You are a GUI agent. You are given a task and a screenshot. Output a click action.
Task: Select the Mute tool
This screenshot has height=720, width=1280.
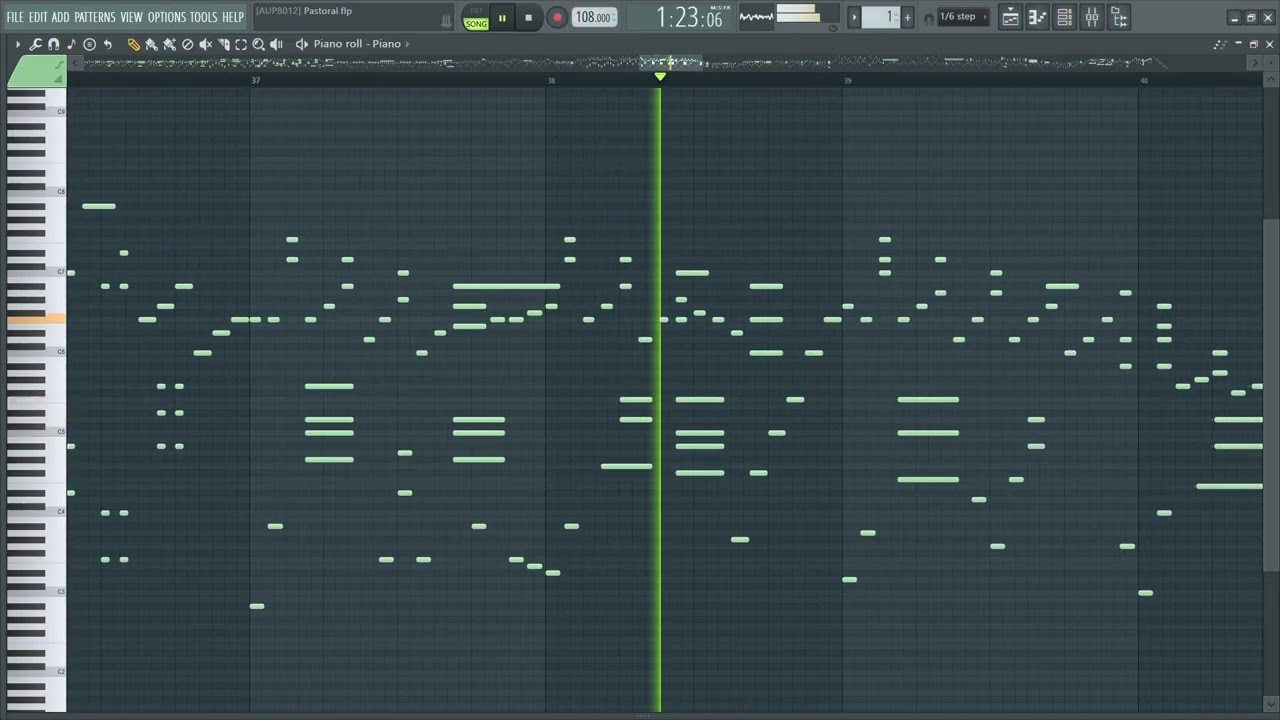point(205,44)
